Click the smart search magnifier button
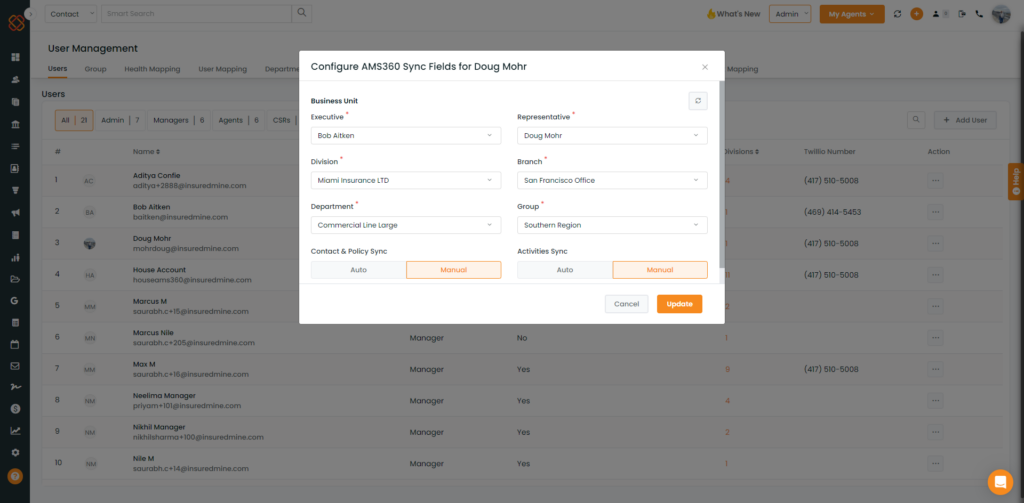The width and height of the screenshot is (1024, 503). [x=302, y=14]
